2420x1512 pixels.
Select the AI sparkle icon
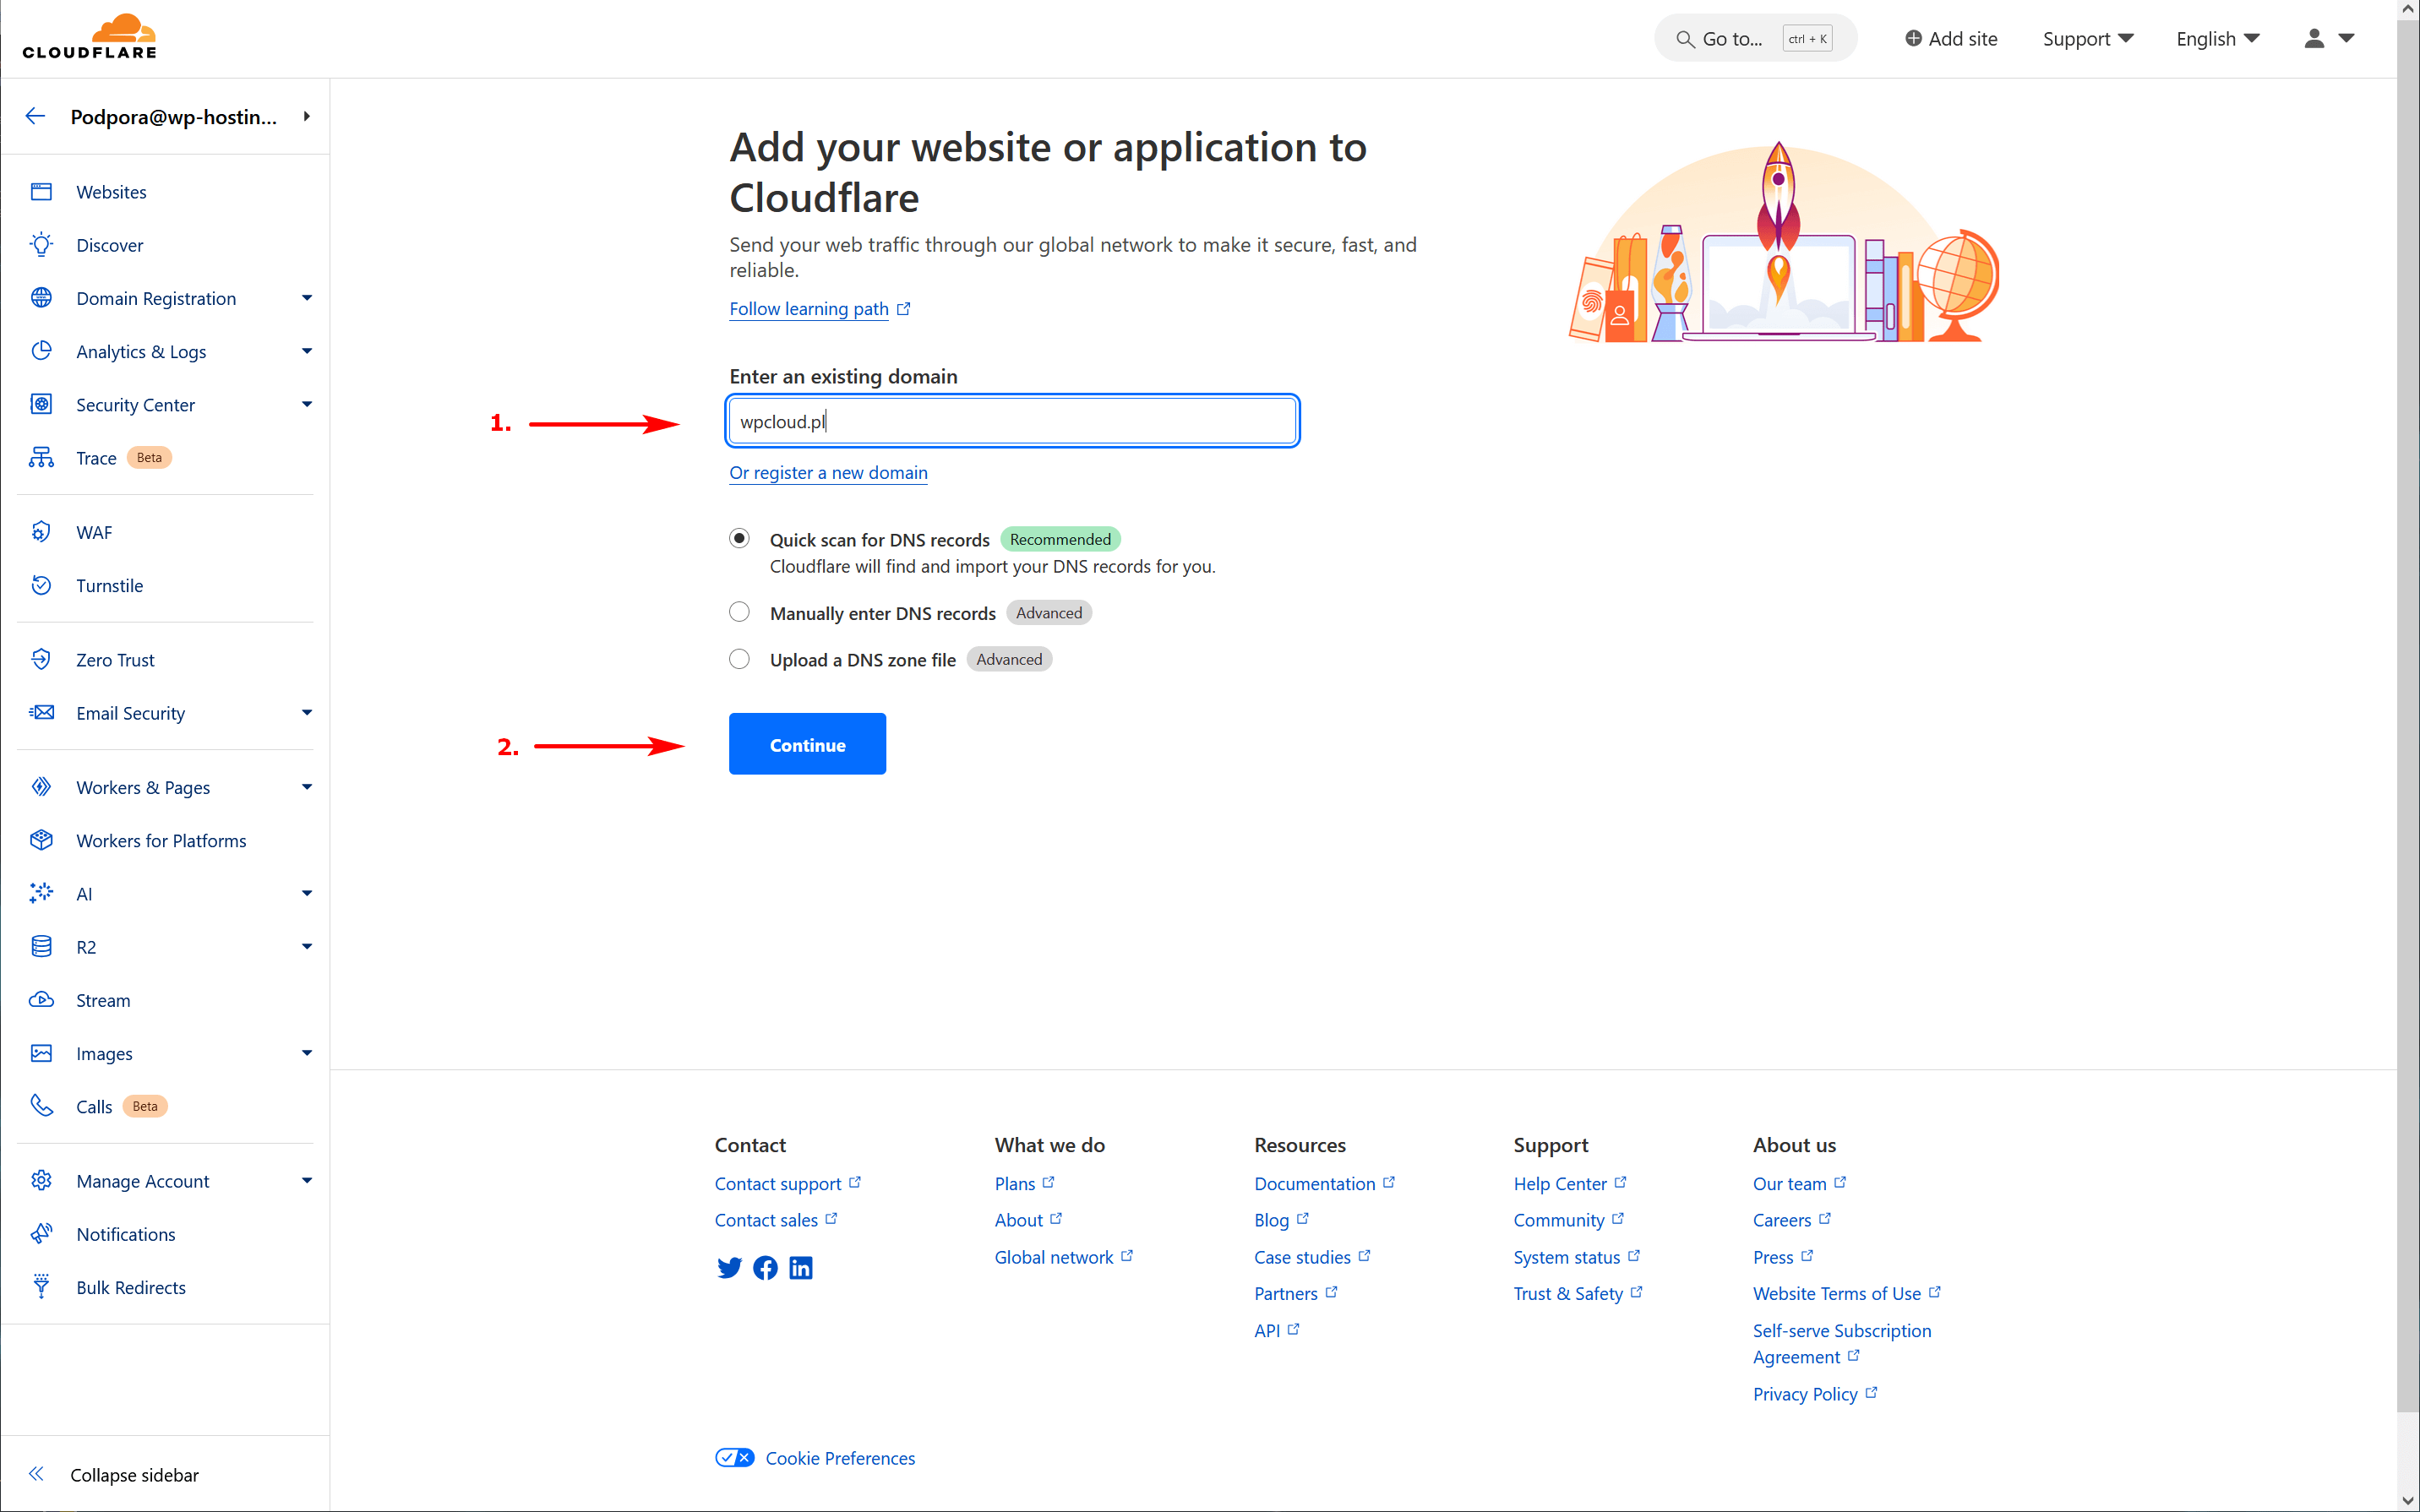[41, 892]
